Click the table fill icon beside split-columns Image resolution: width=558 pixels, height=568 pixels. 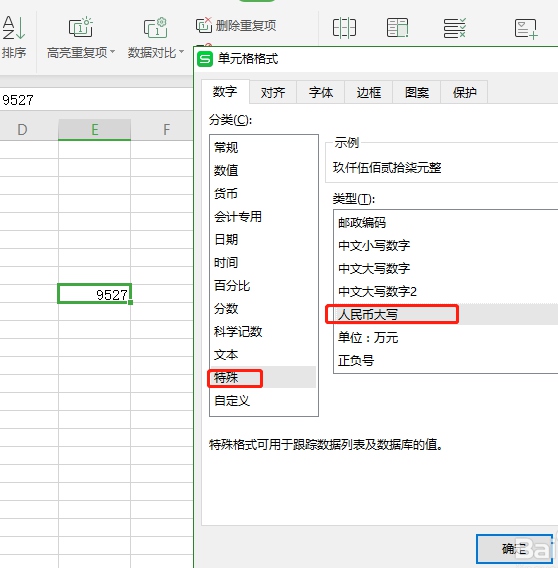[397, 28]
